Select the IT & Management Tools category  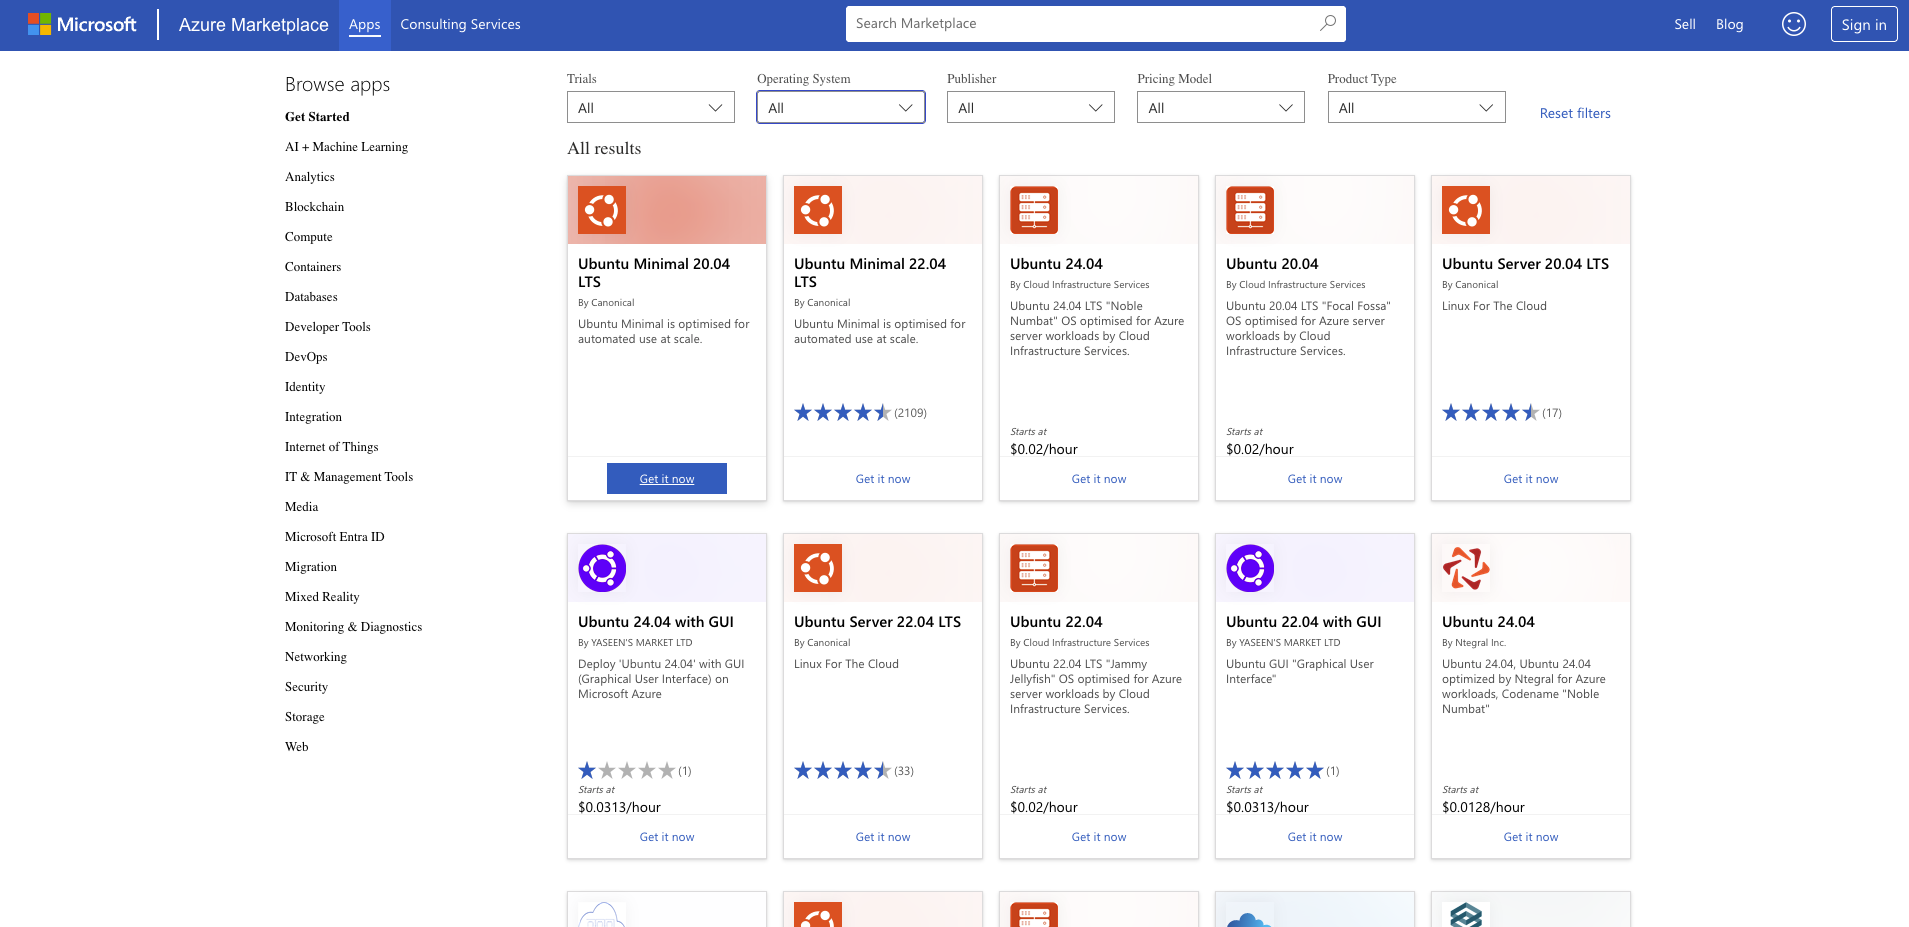click(349, 477)
